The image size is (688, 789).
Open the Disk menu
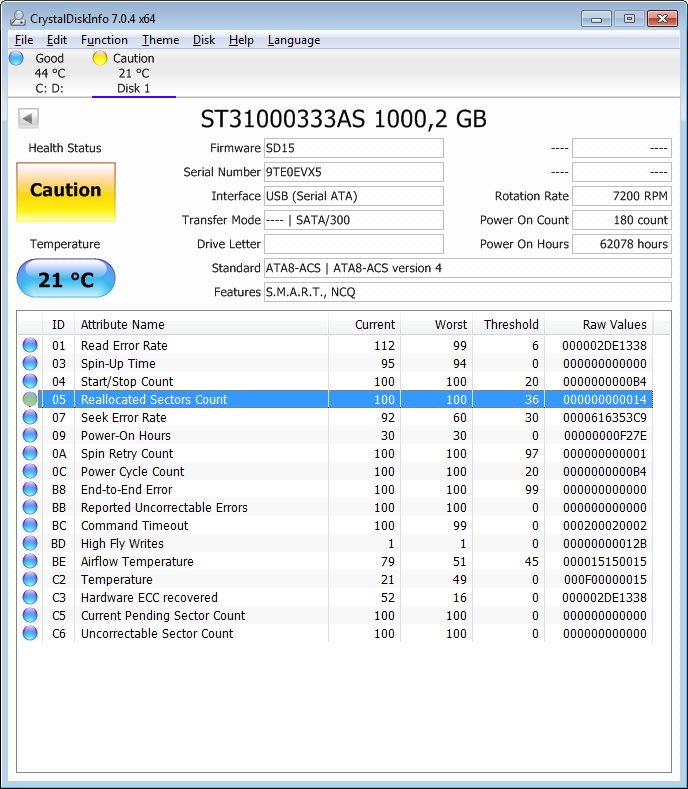click(204, 40)
